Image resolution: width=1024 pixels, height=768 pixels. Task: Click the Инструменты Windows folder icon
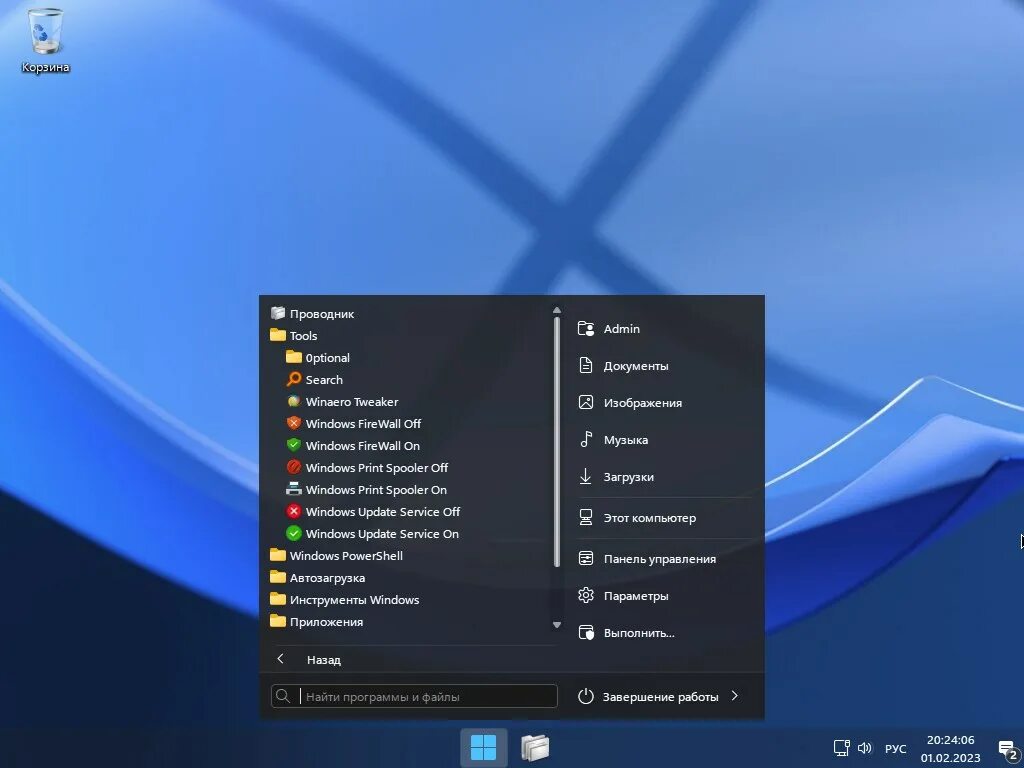[278, 600]
